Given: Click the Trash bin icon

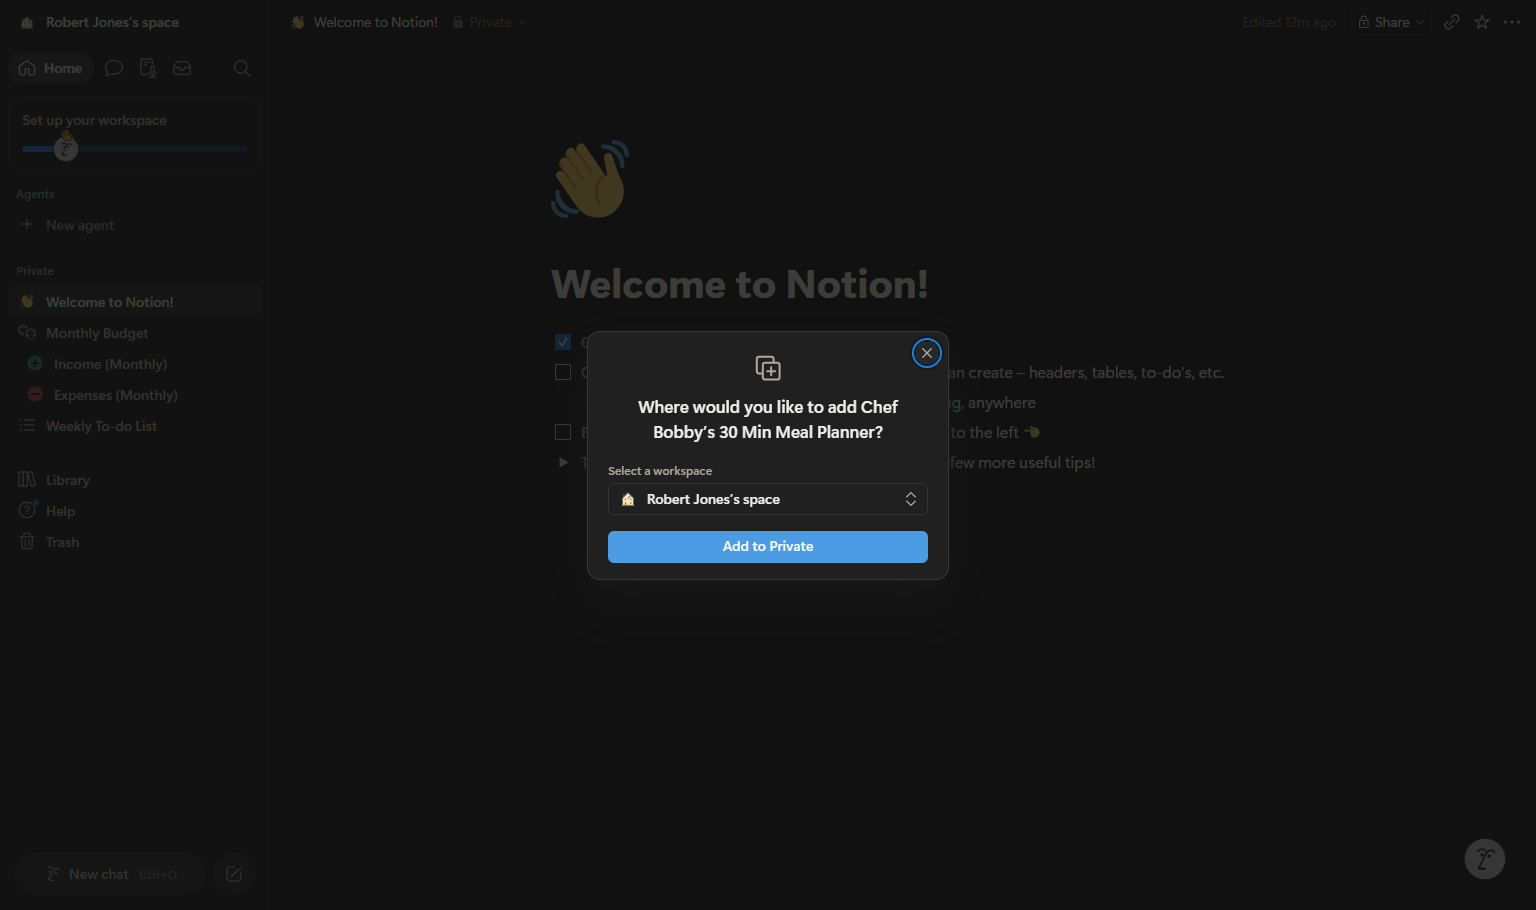Looking at the screenshot, I should pos(27,542).
